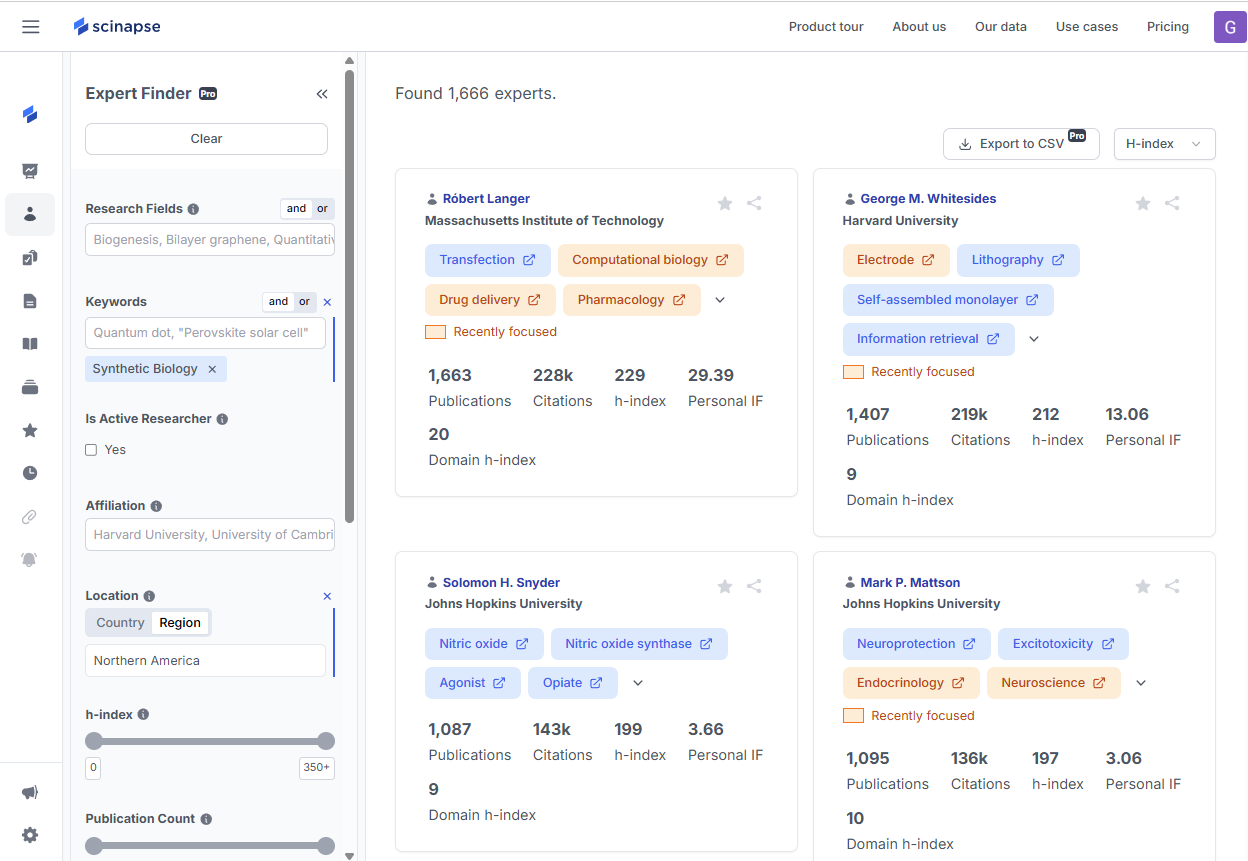Open the history clock icon in the sidebar
The width and height of the screenshot is (1248, 861).
30,473
